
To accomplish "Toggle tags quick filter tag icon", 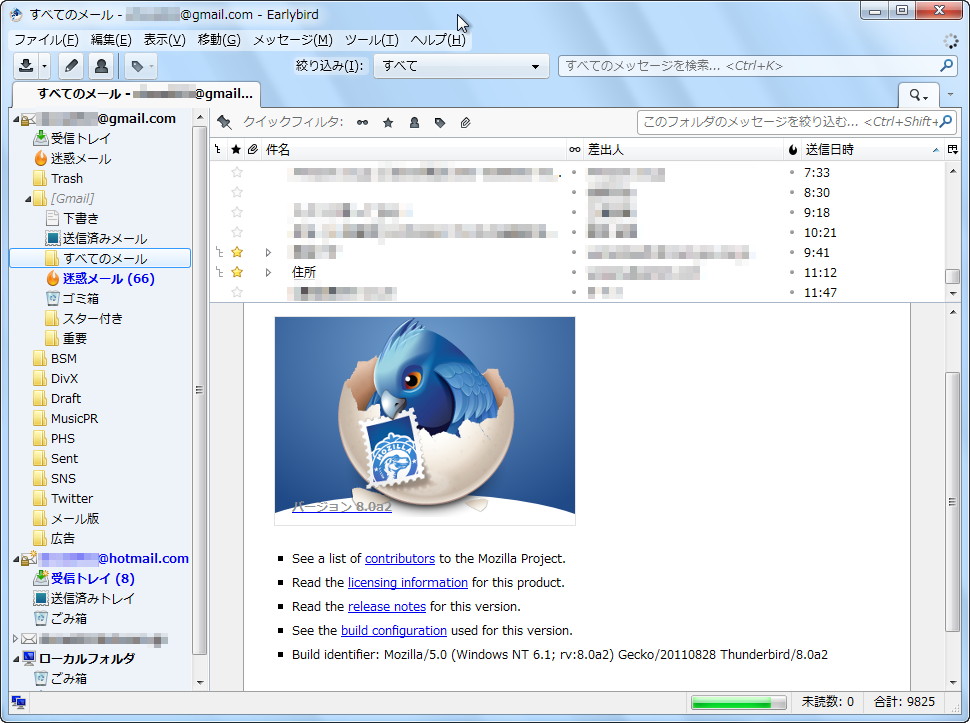I will coord(440,122).
